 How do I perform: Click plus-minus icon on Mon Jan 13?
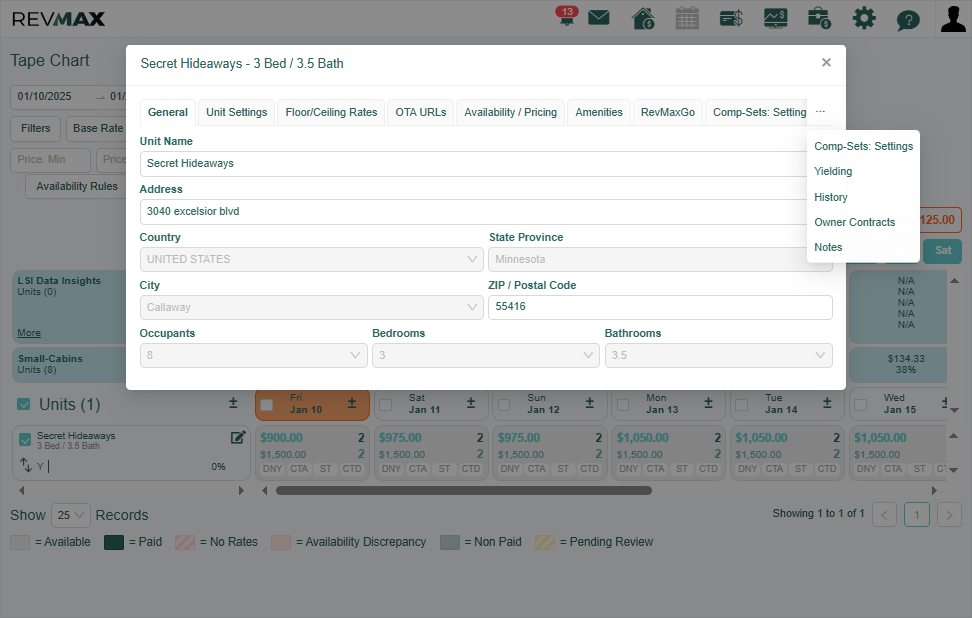coord(708,403)
